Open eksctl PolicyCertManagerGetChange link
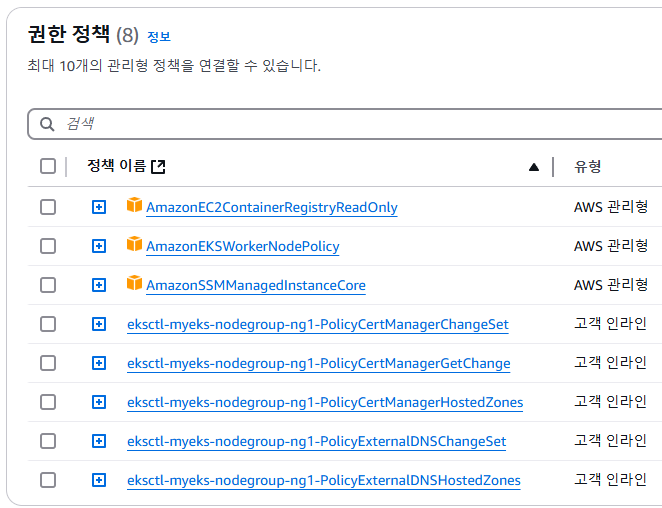 point(319,364)
